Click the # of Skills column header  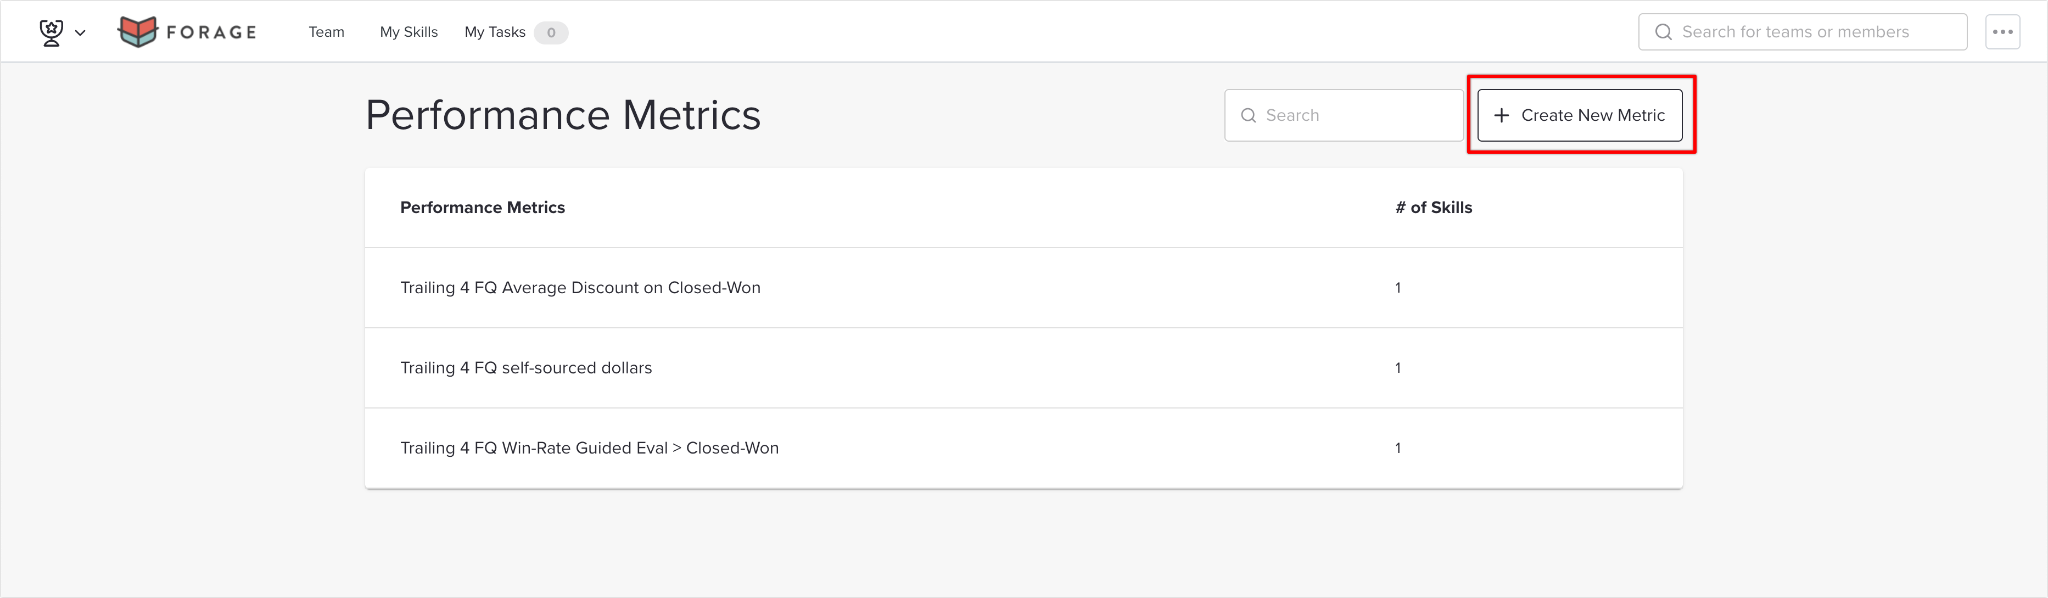[1434, 207]
